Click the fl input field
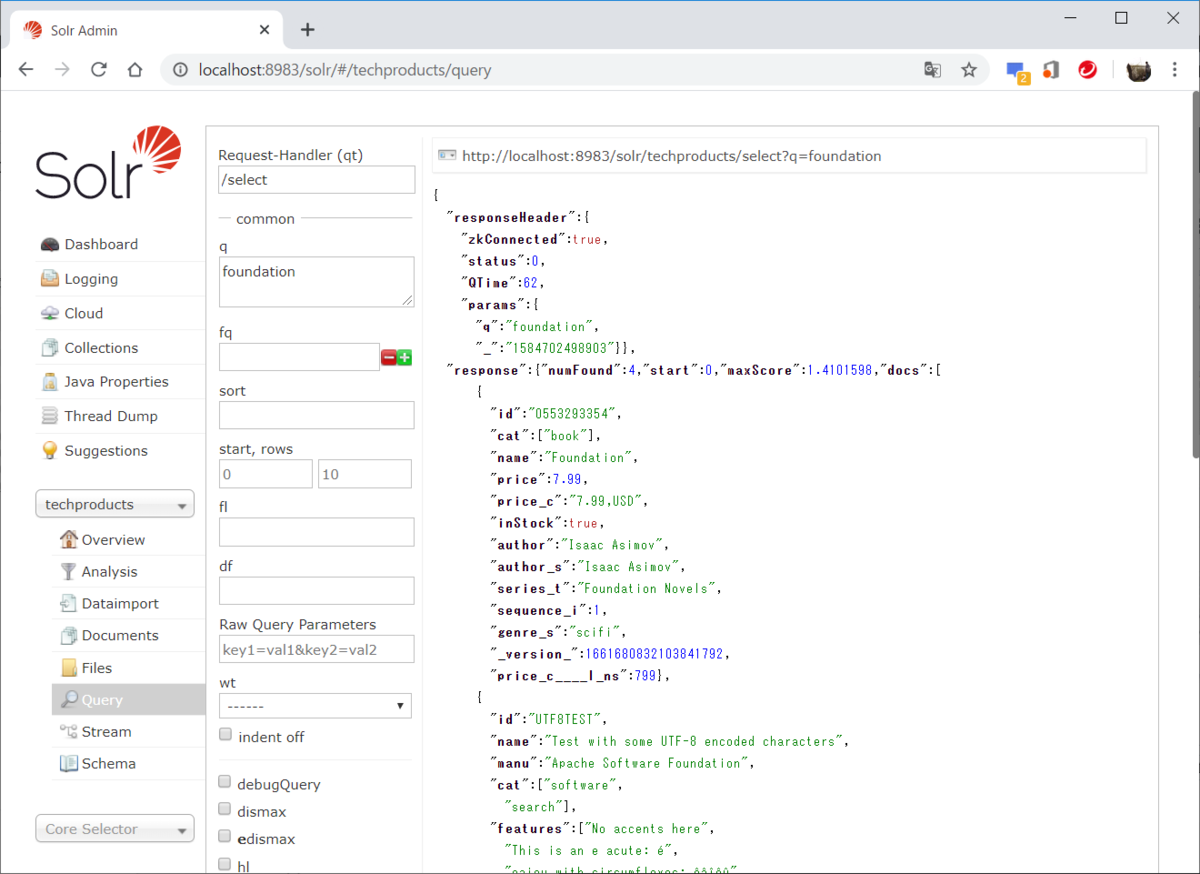Image resolution: width=1200 pixels, height=874 pixels. (x=316, y=532)
